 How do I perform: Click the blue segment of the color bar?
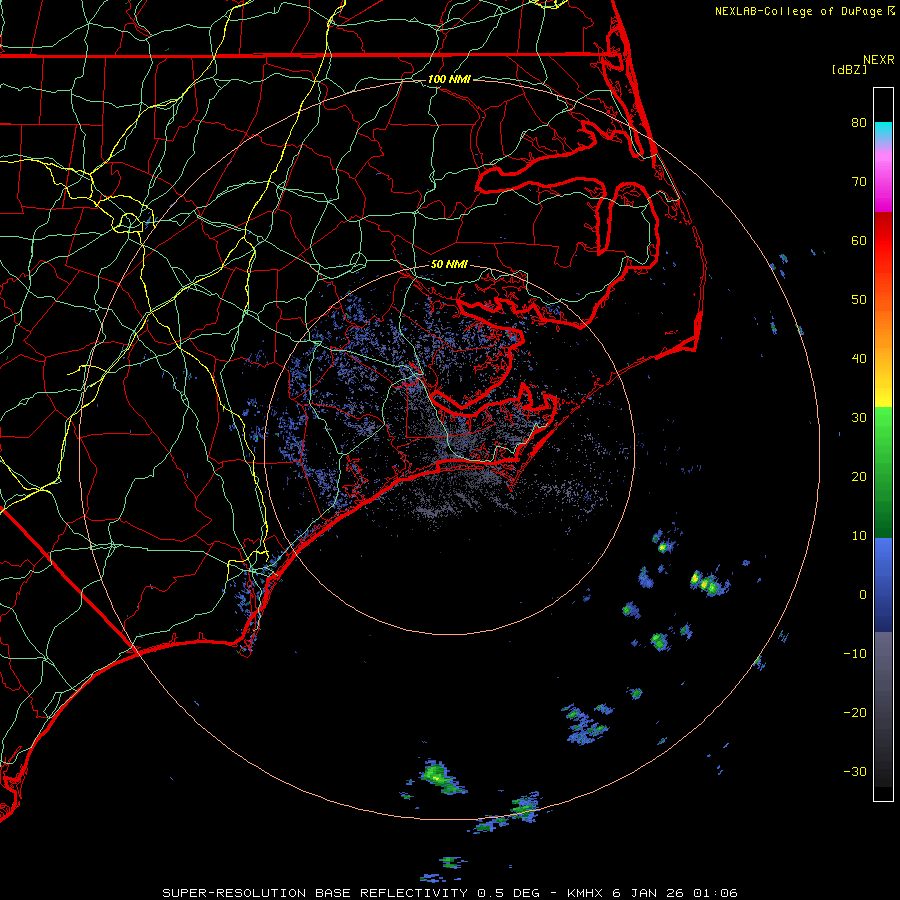(x=883, y=584)
